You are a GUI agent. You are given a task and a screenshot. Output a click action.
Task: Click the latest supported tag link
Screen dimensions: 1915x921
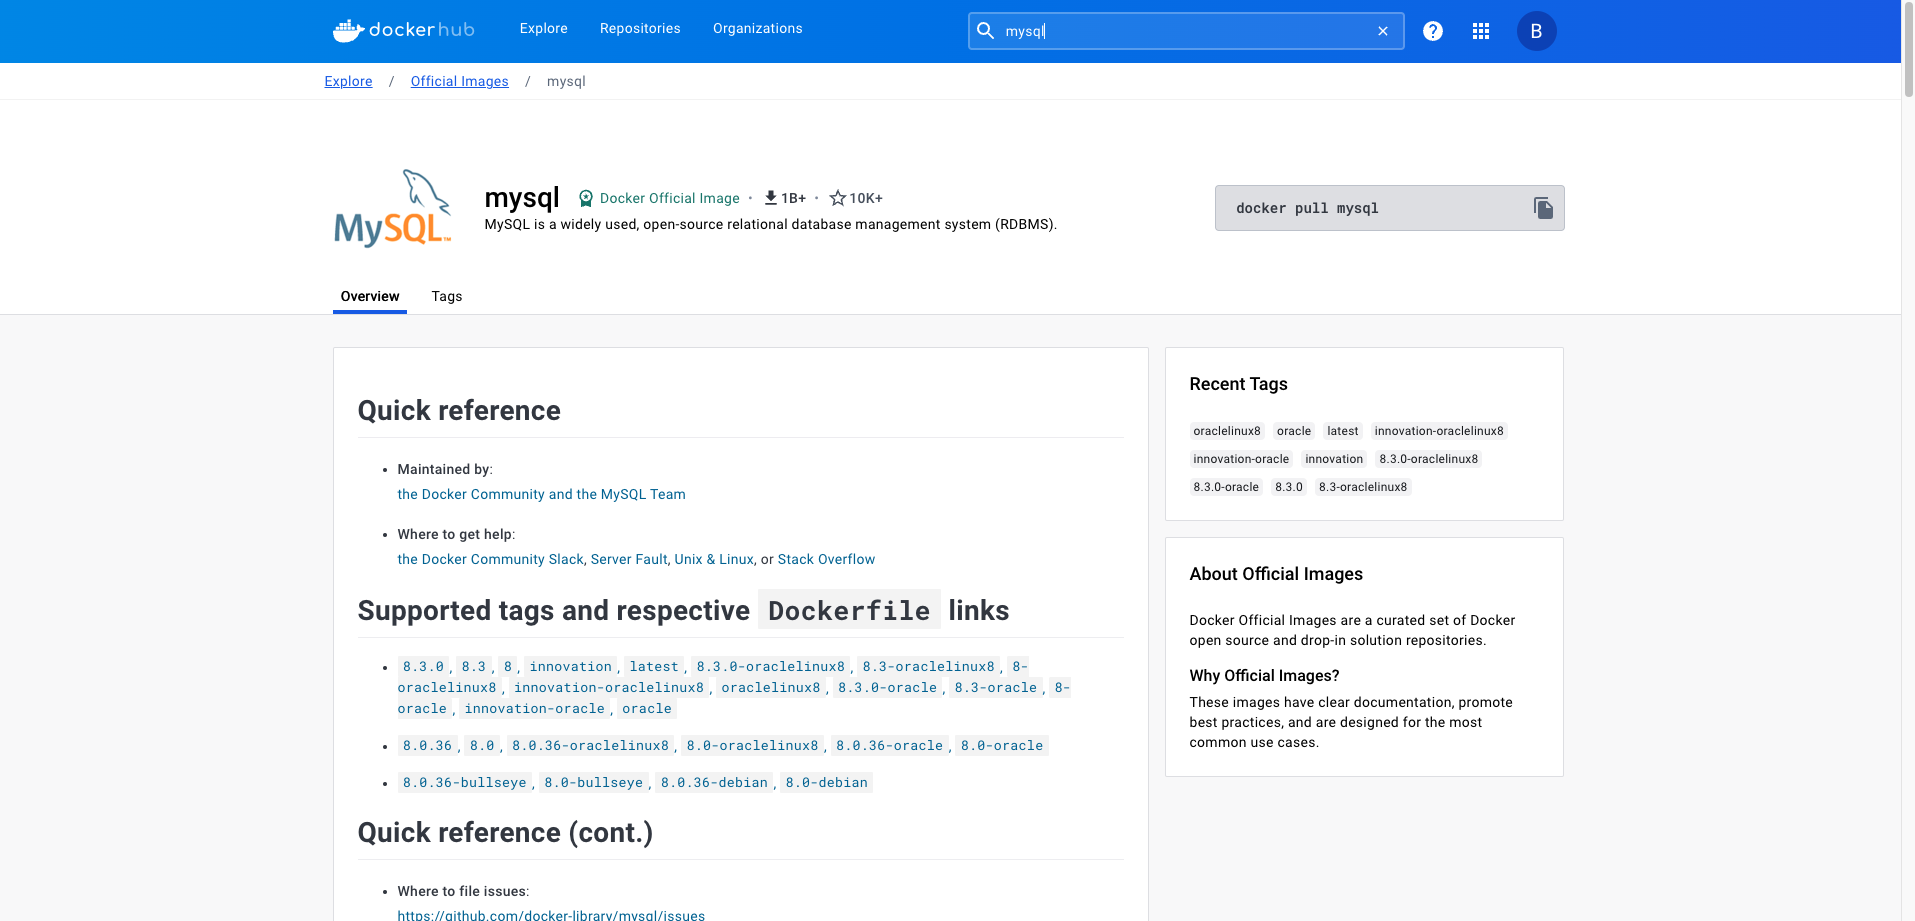point(654,666)
